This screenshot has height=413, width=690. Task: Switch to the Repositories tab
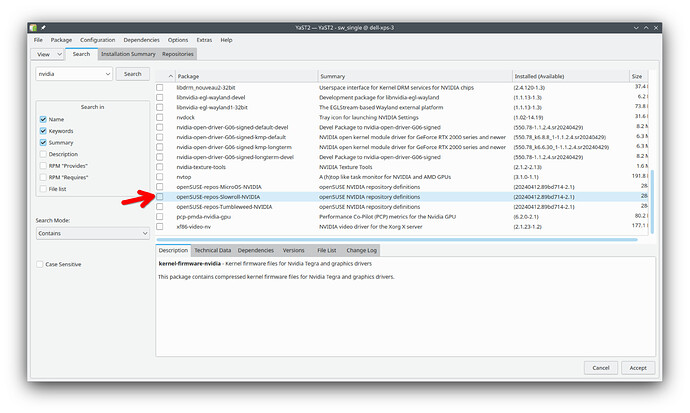[x=177, y=54]
